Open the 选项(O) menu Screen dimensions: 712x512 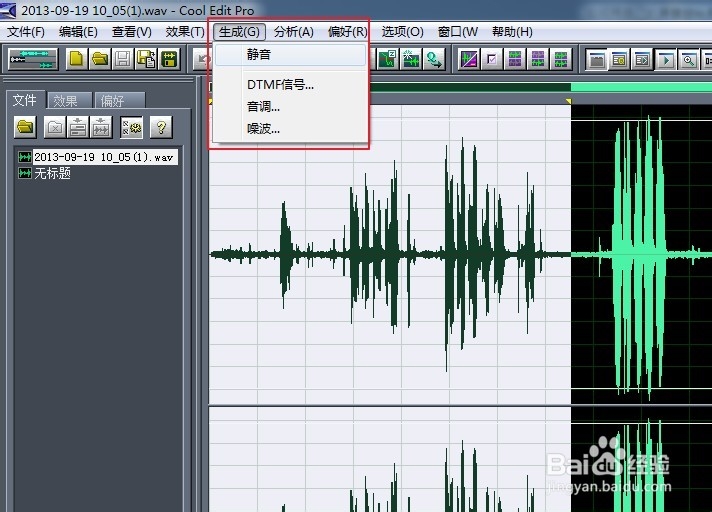point(402,32)
